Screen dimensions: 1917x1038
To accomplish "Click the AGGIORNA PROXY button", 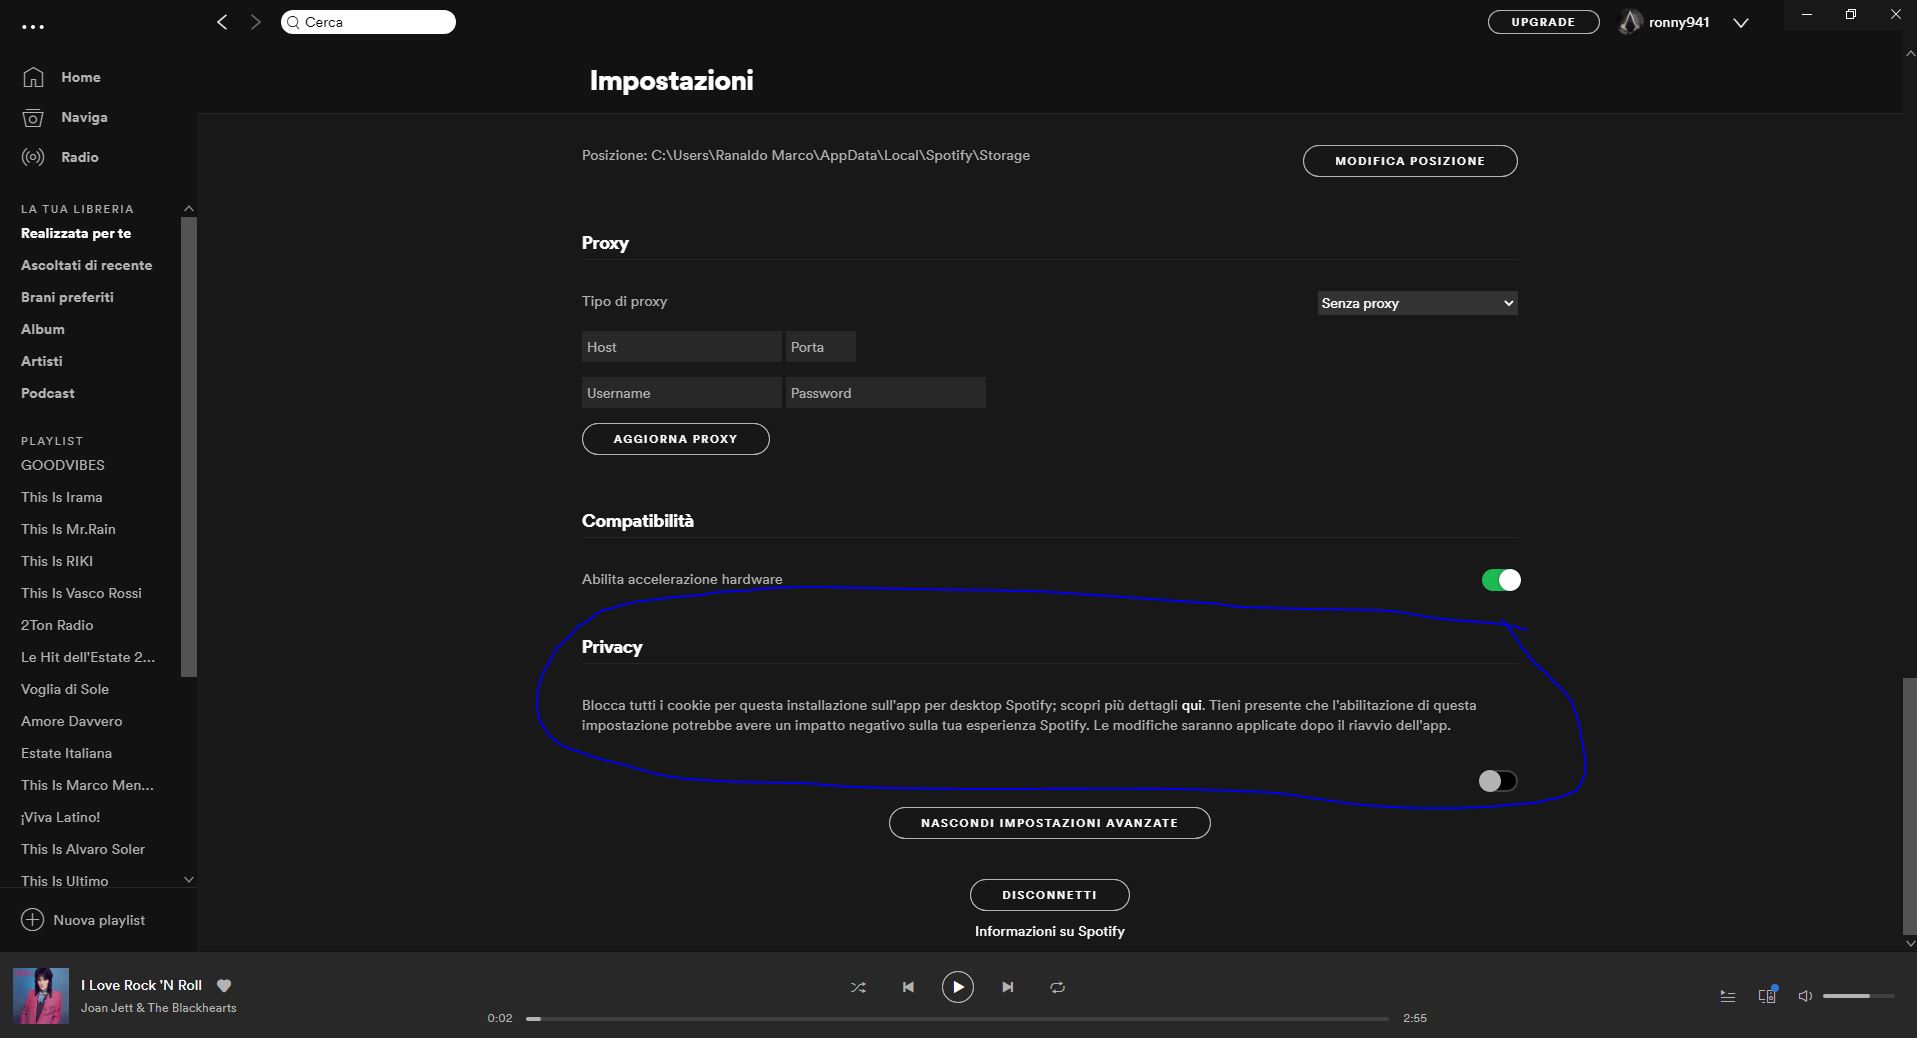I will 675,439.
